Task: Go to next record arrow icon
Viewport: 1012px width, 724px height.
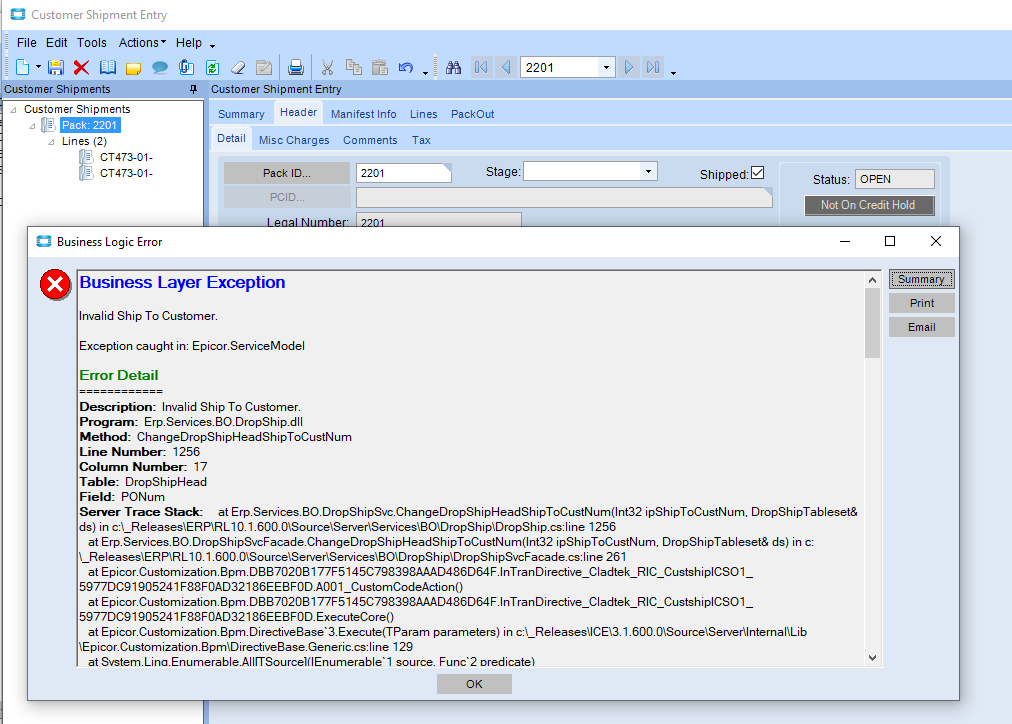Action: tap(629, 67)
